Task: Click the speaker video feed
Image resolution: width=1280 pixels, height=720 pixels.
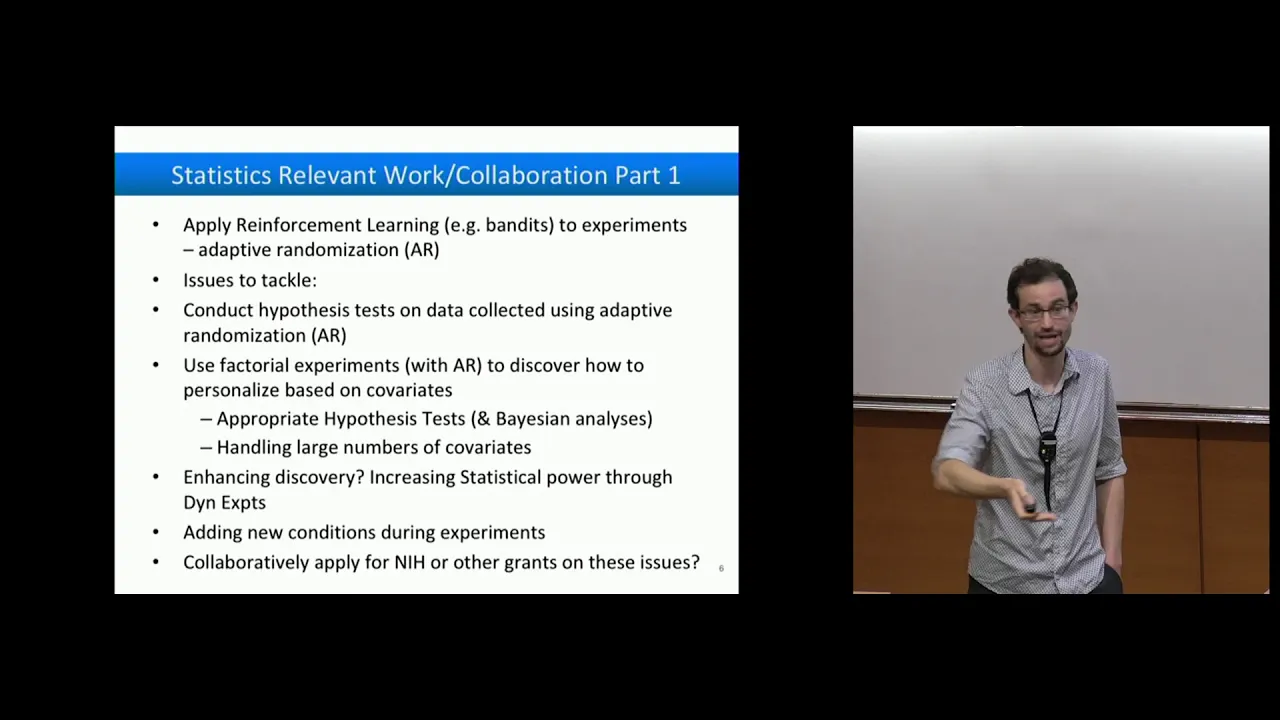Action: tap(1061, 360)
